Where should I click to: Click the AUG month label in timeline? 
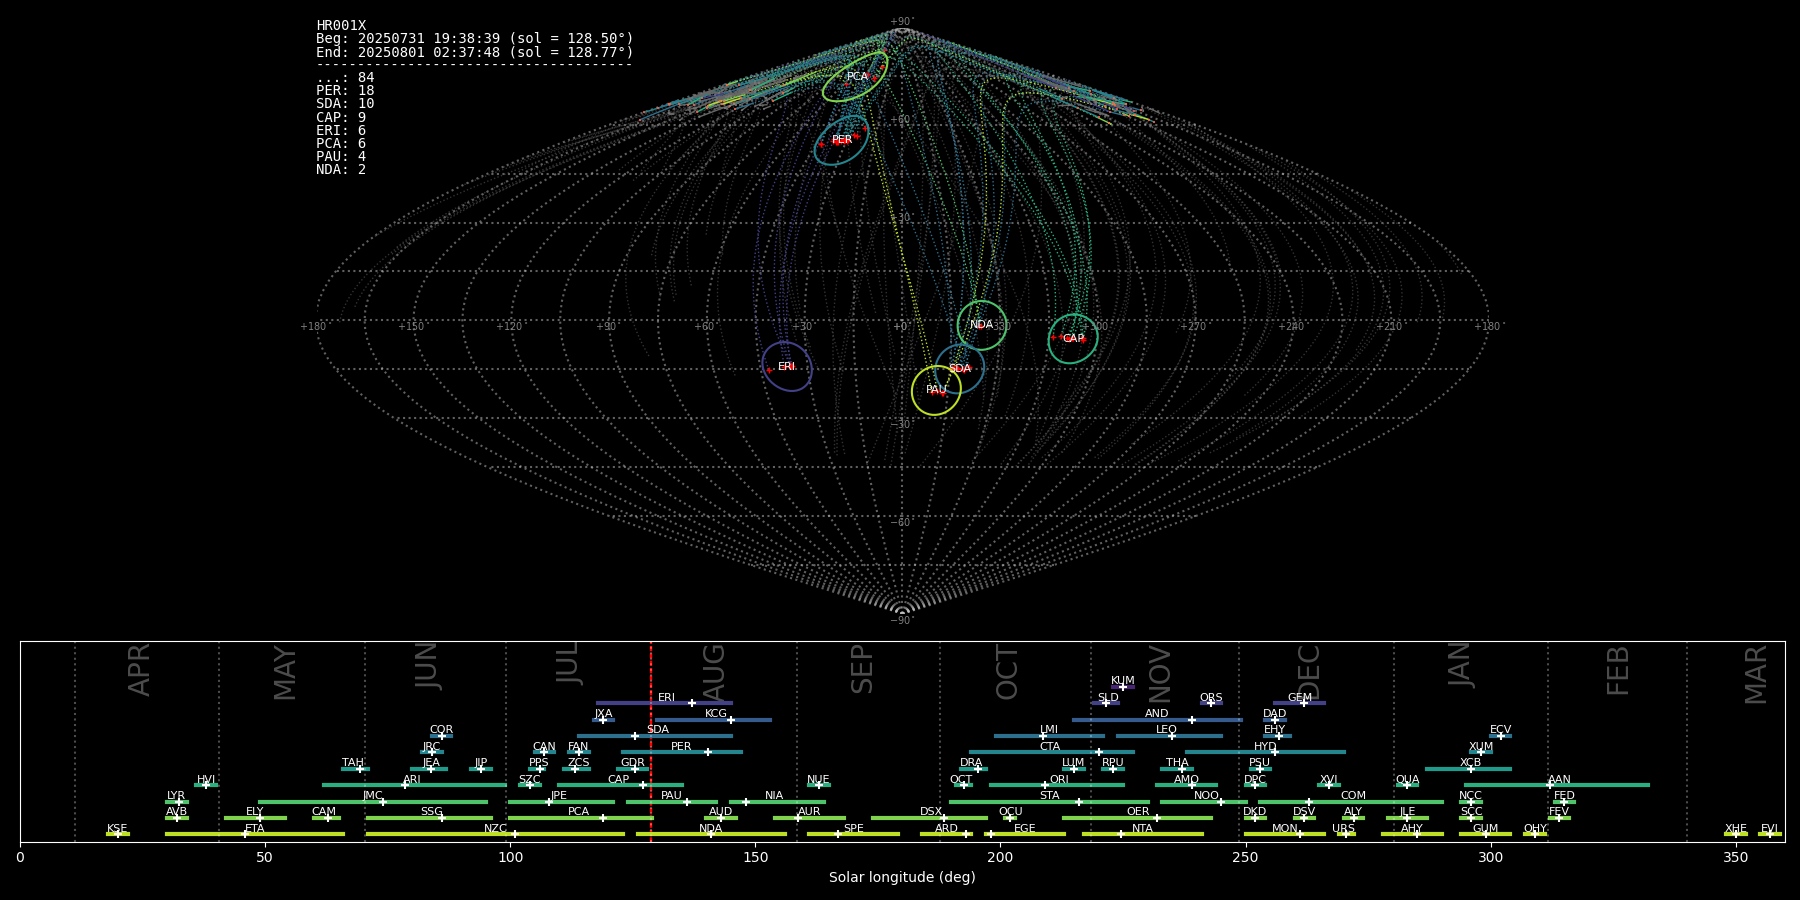click(714, 672)
